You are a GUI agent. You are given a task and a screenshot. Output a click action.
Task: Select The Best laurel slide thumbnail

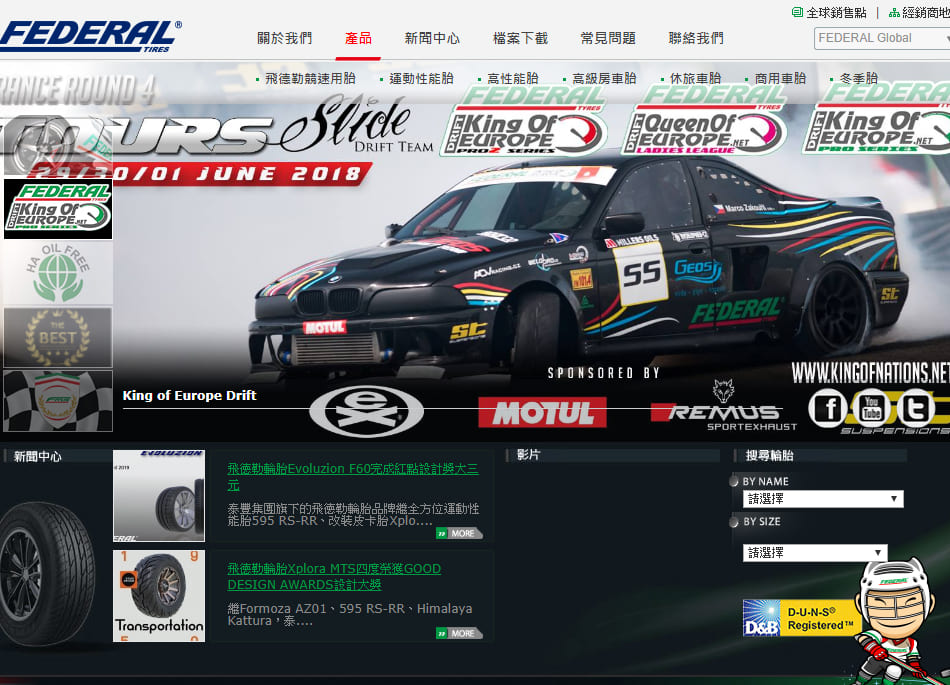click(58, 337)
